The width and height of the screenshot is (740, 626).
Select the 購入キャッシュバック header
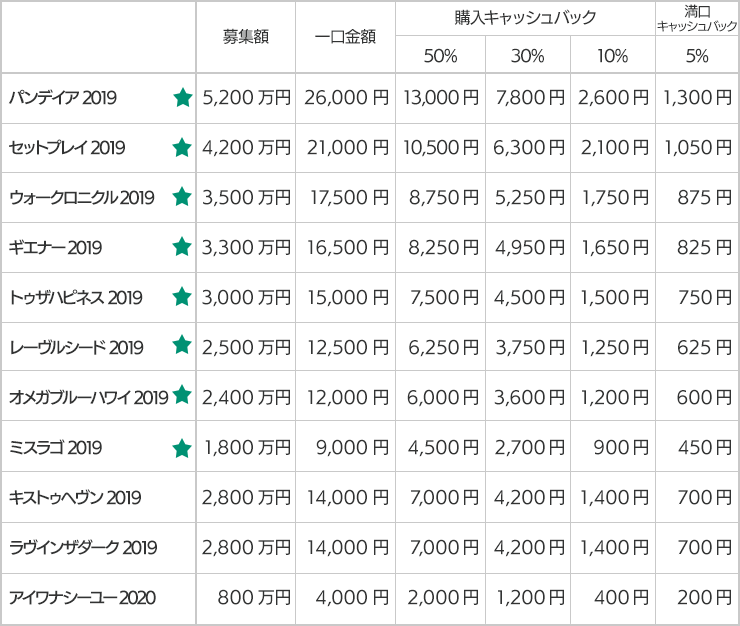coord(525,18)
